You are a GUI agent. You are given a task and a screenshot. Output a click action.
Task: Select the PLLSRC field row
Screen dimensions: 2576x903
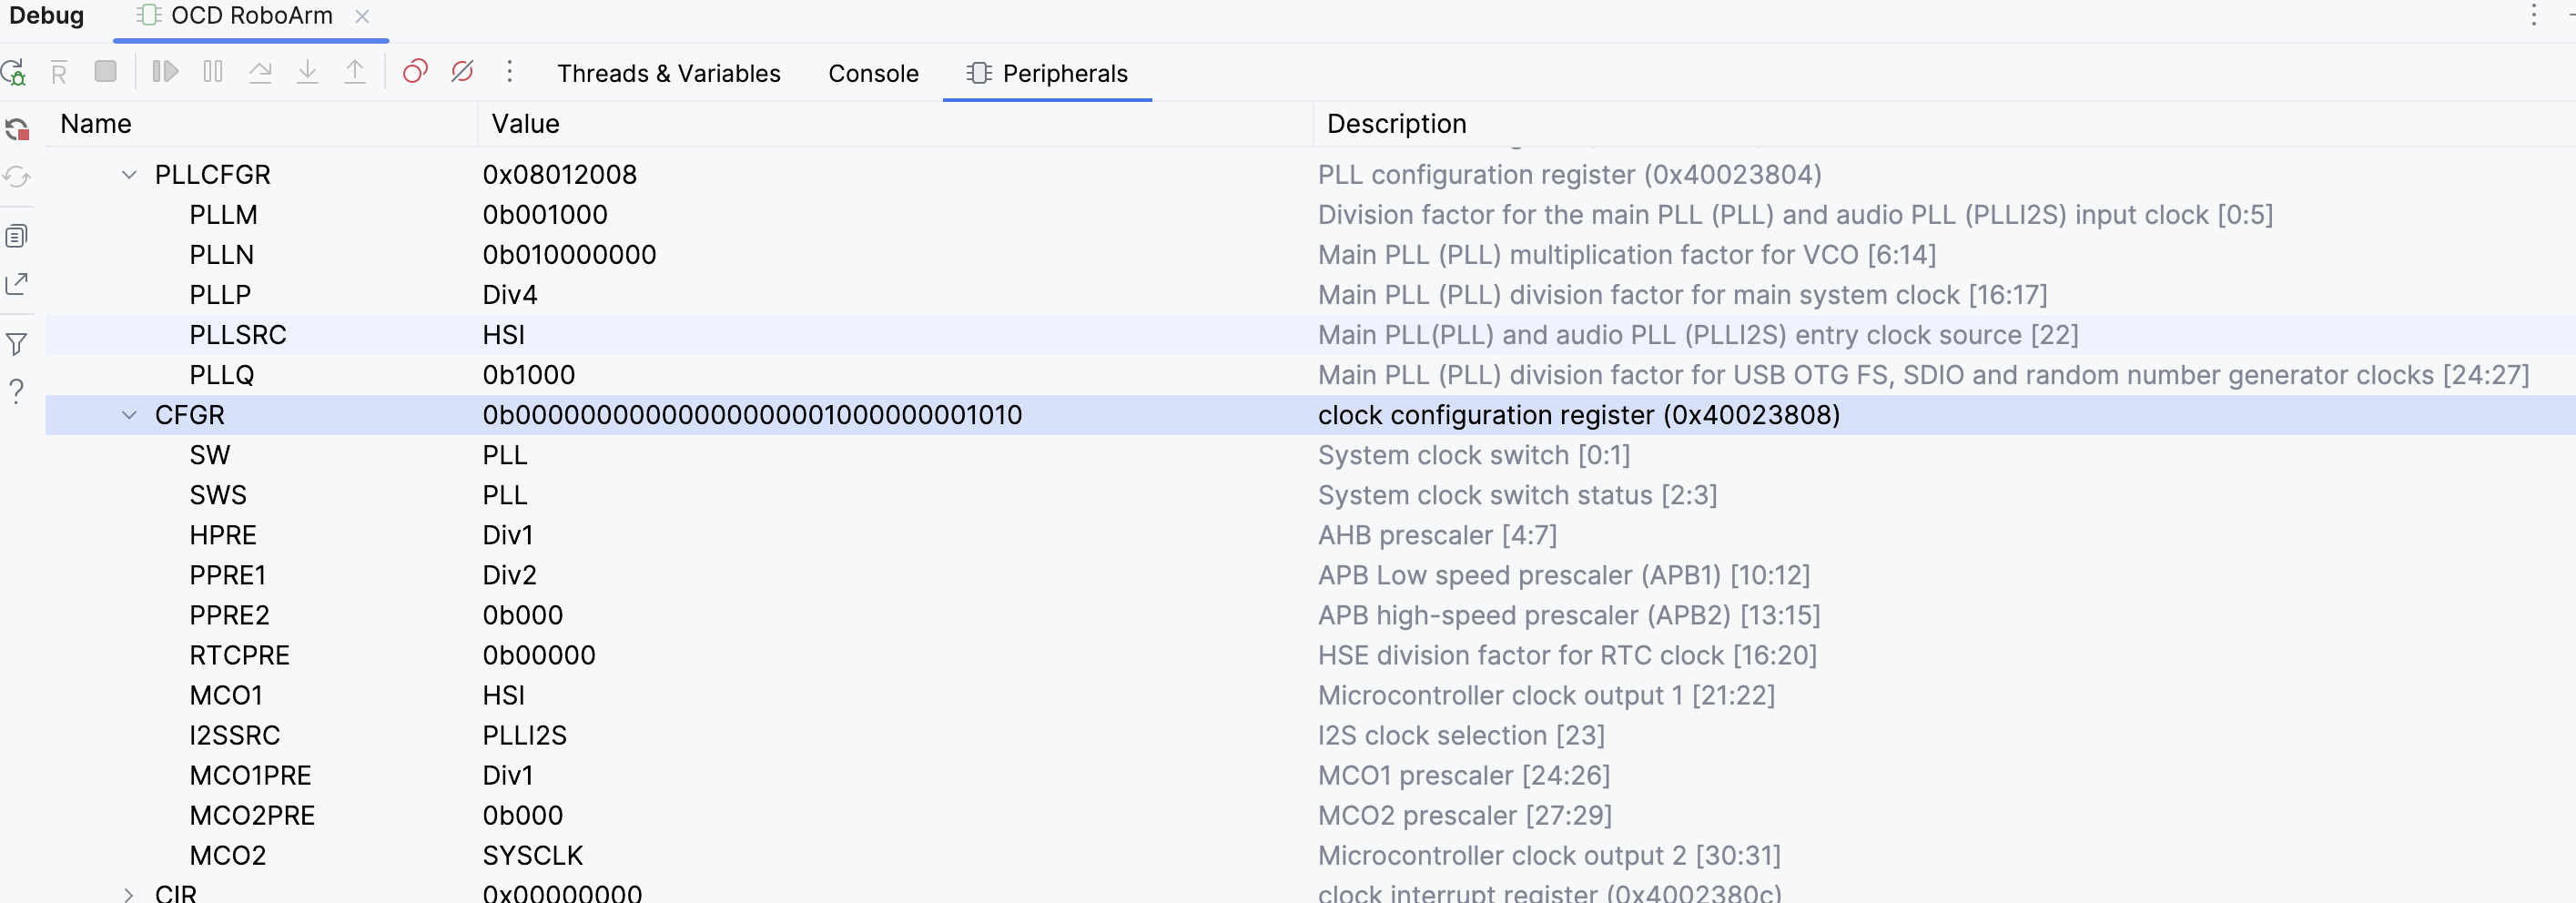238,335
